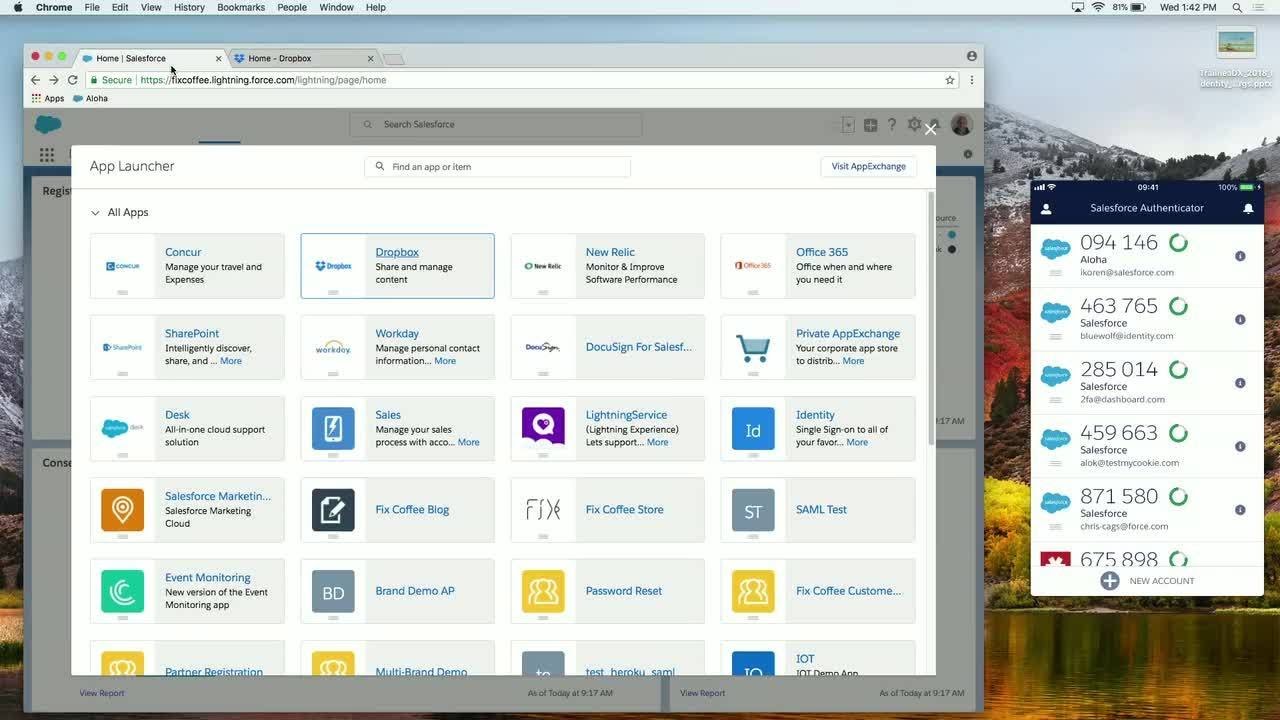Screen dimensions: 1280x720
Task: Open the LightningService heart icon
Action: [x=543, y=428]
